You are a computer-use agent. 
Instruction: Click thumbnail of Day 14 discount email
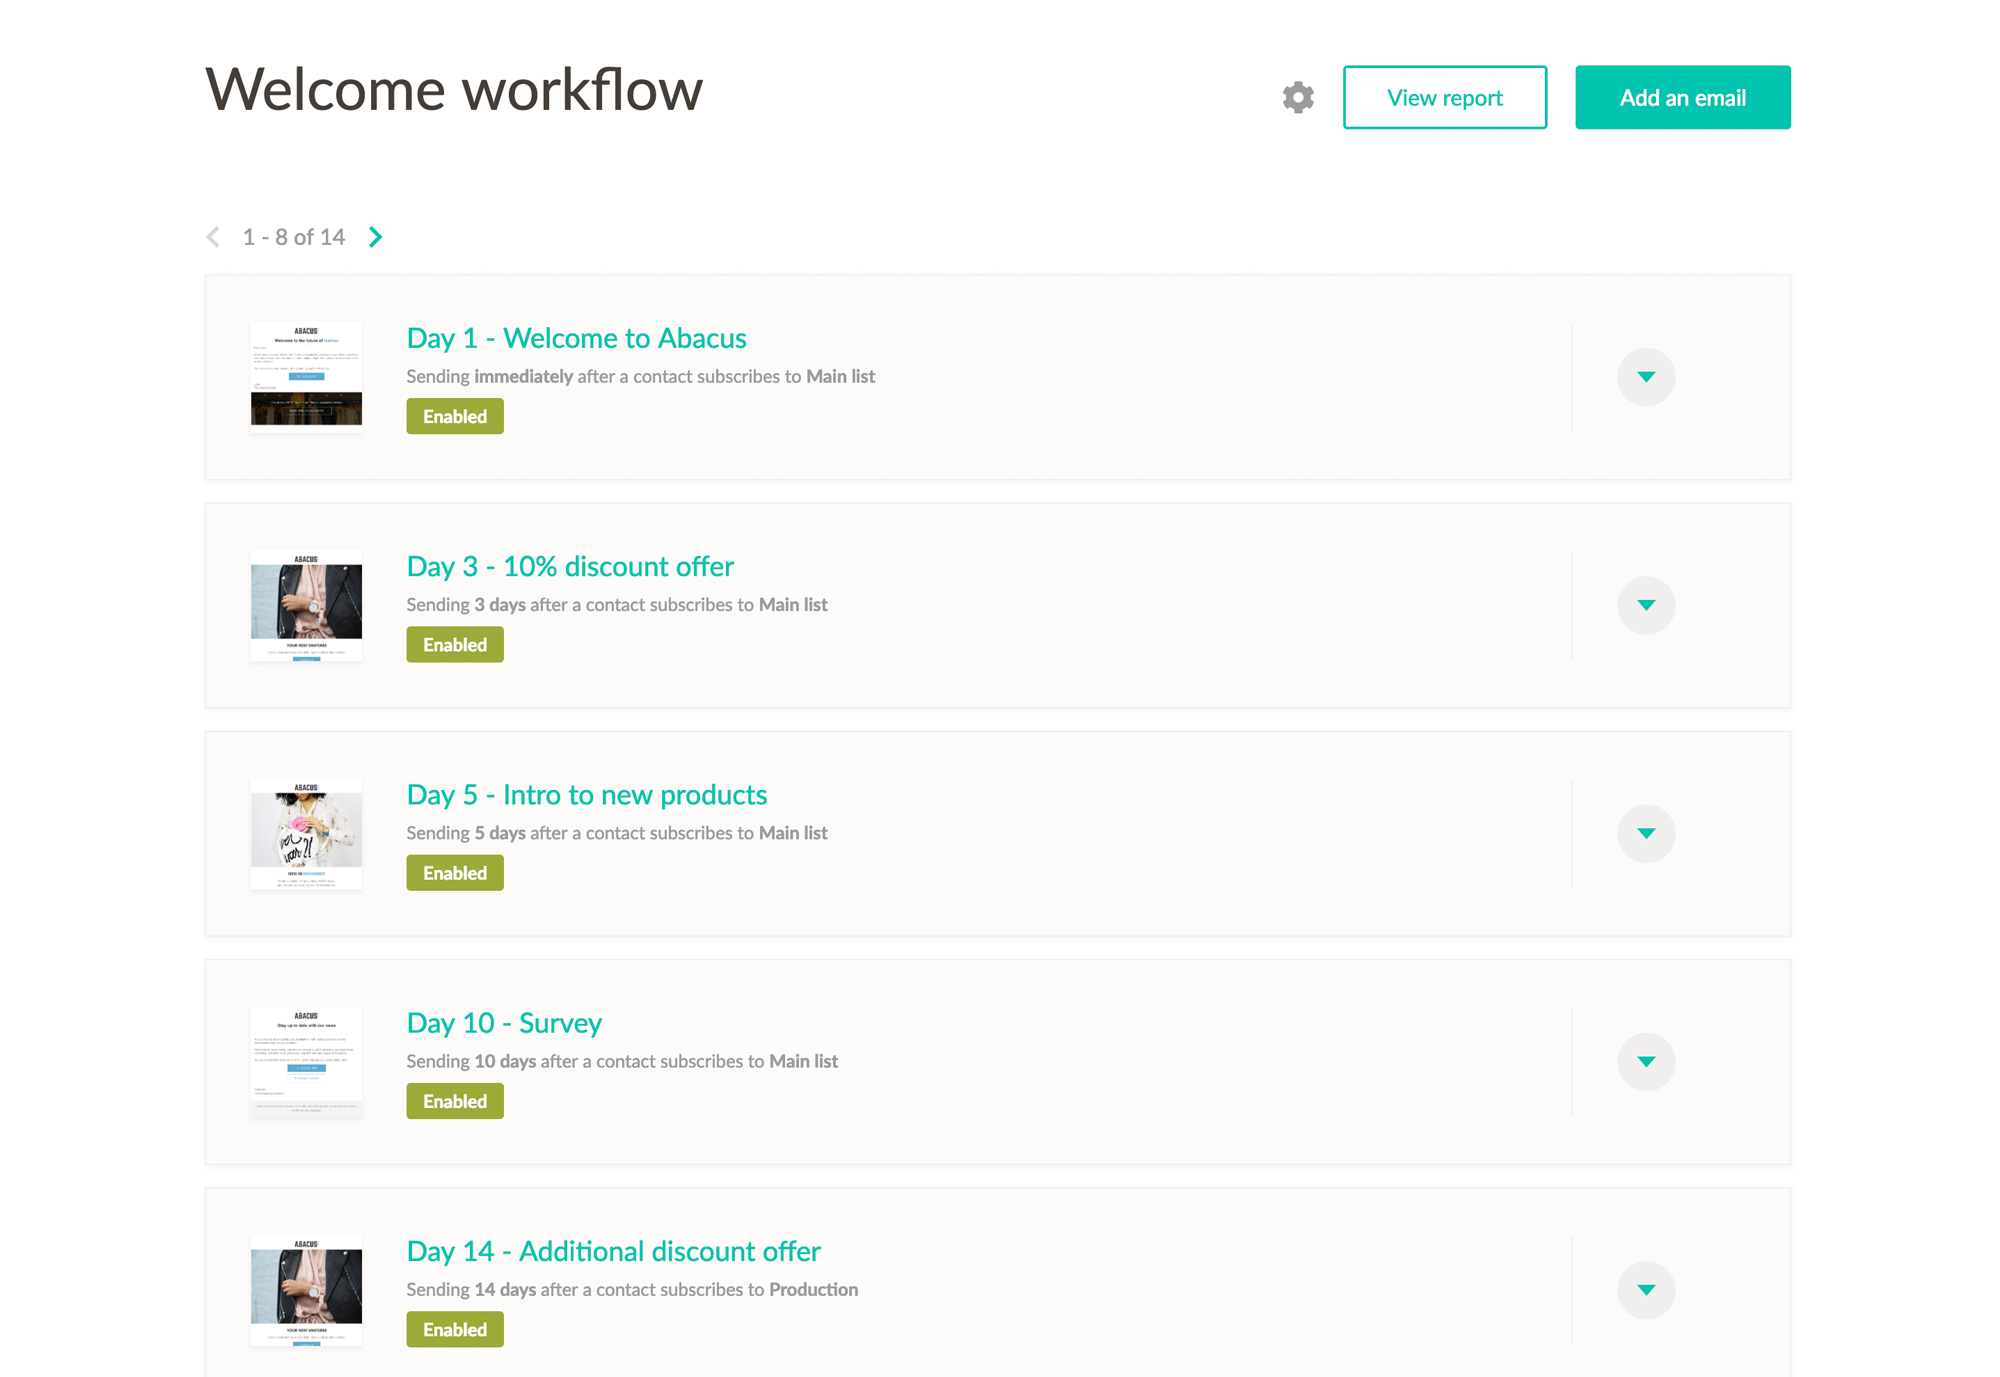coord(306,1289)
